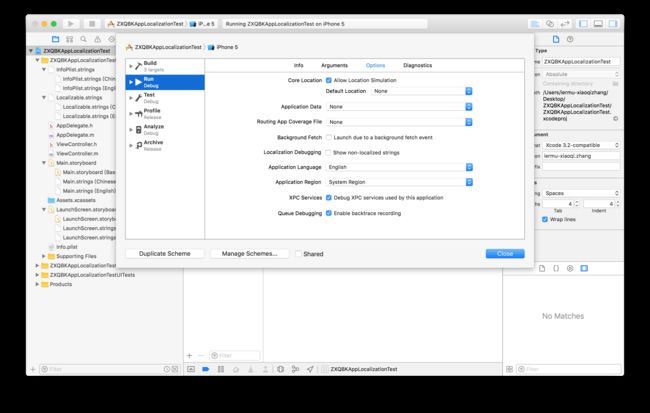This screenshot has height=413, width=650.
Task: Open Routing App Coverage File dropdown
Action: pos(399,122)
